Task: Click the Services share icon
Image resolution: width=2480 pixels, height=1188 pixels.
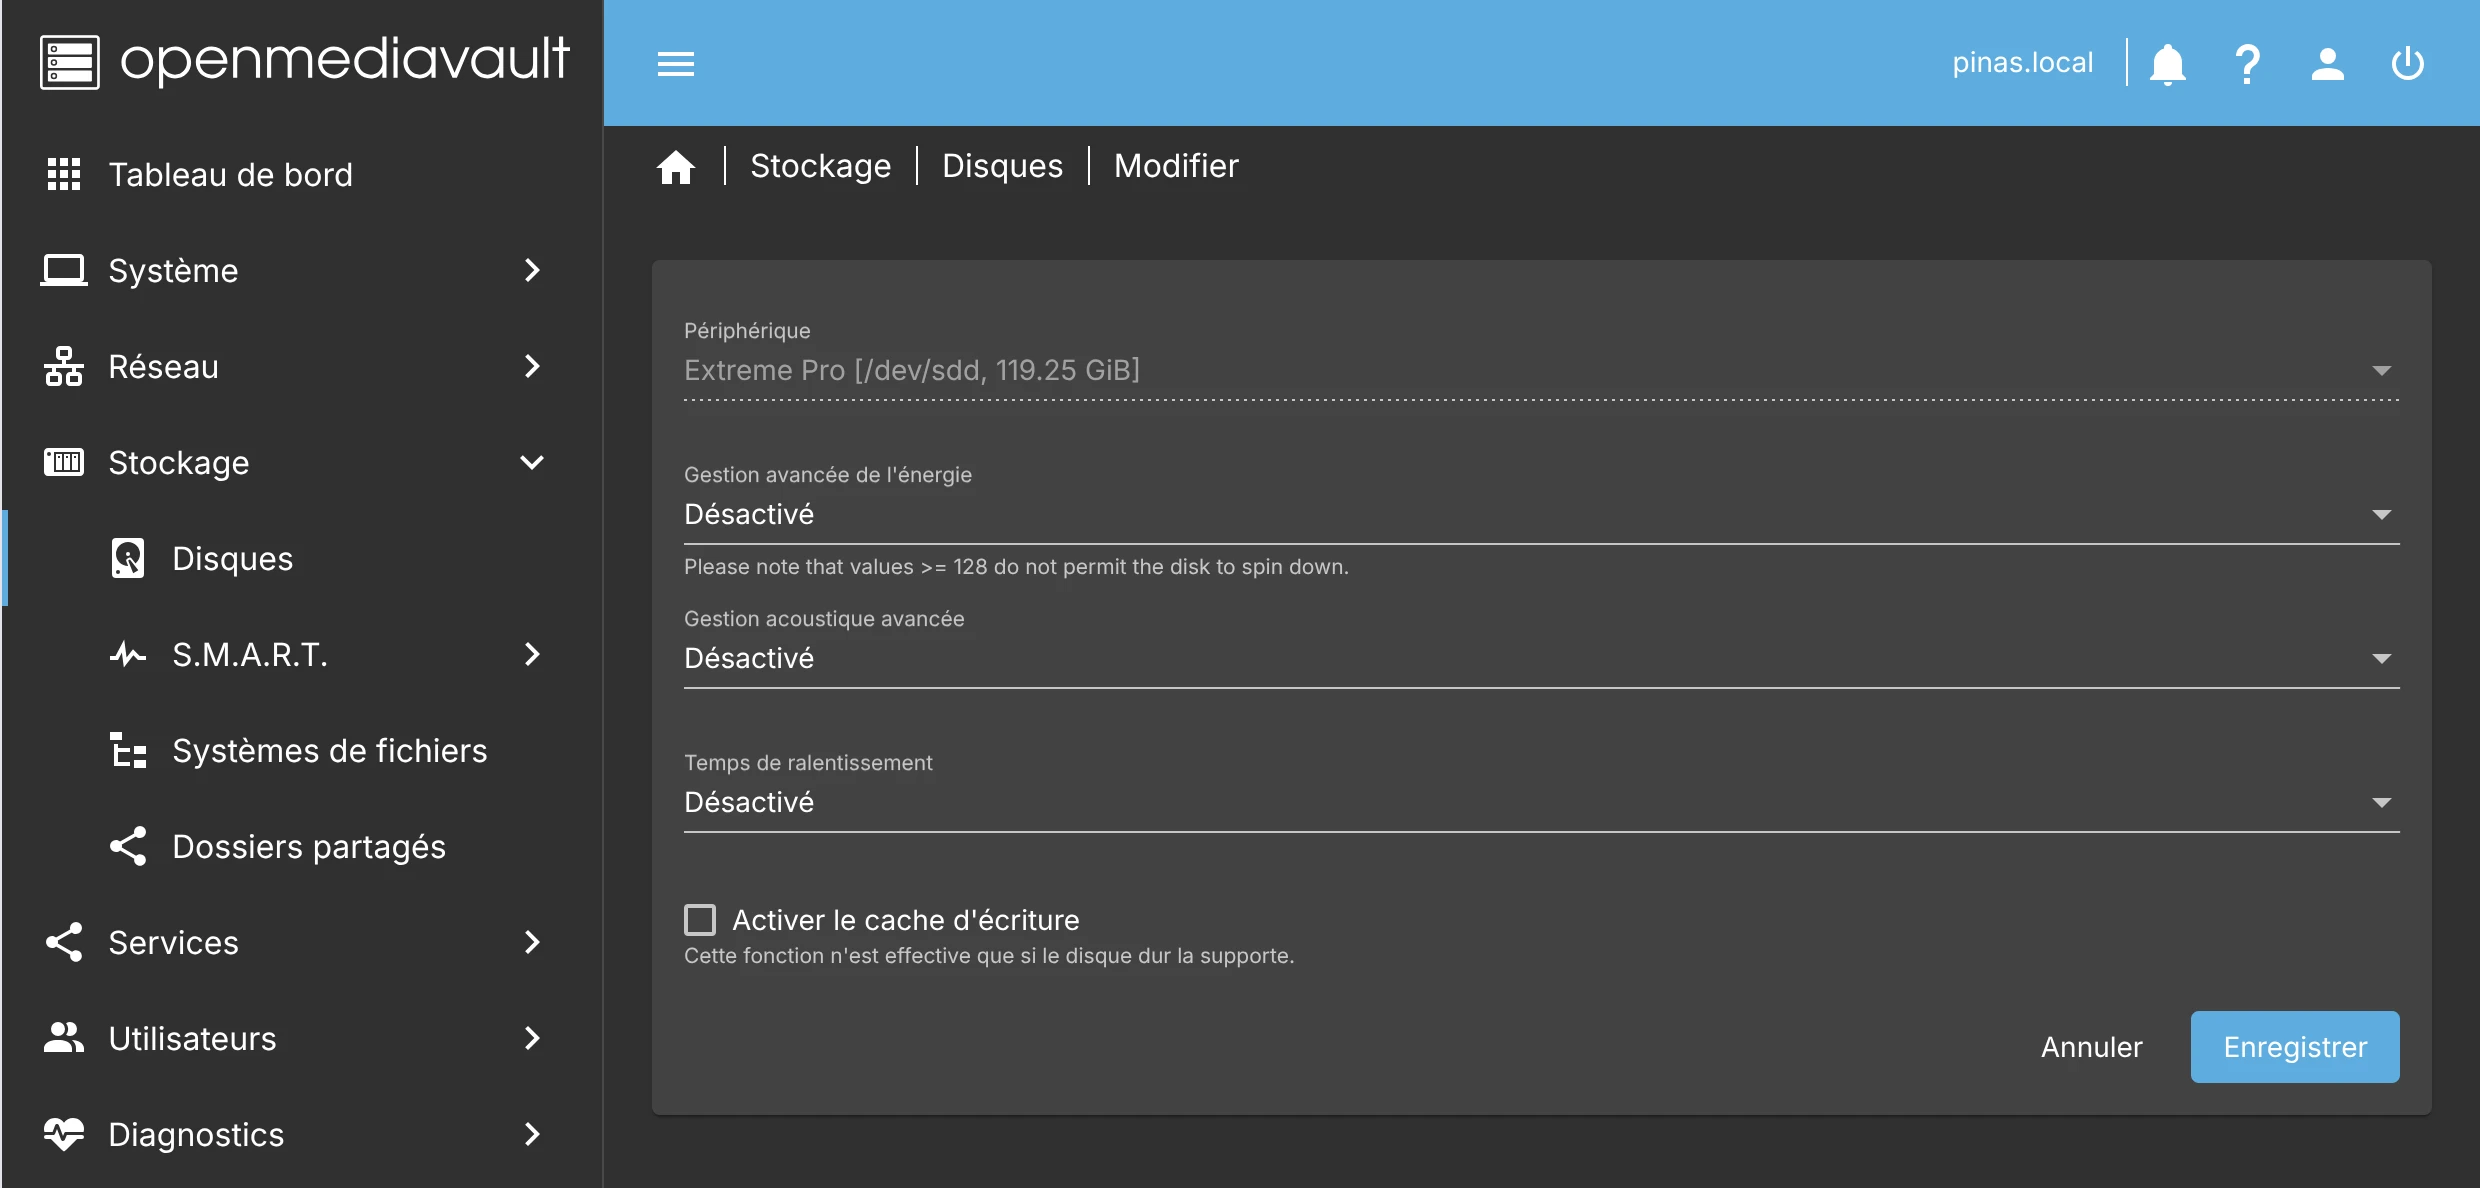Action: (x=64, y=942)
